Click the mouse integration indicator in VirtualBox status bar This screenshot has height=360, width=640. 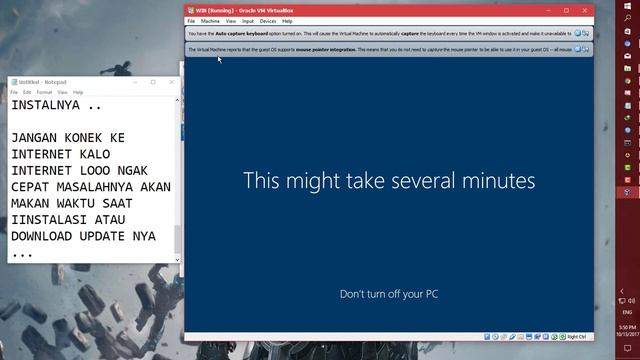554,337
